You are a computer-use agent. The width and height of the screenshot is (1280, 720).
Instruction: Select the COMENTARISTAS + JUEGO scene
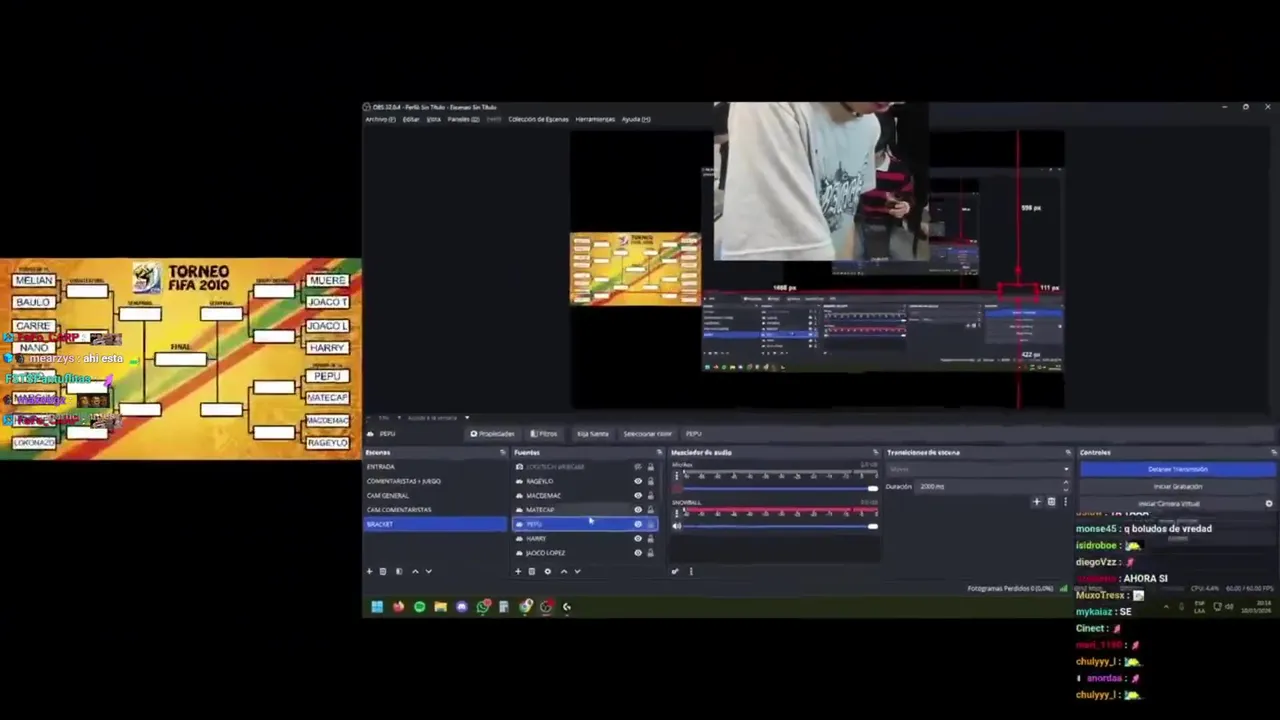pyautogui.click(x=435, y=481)
